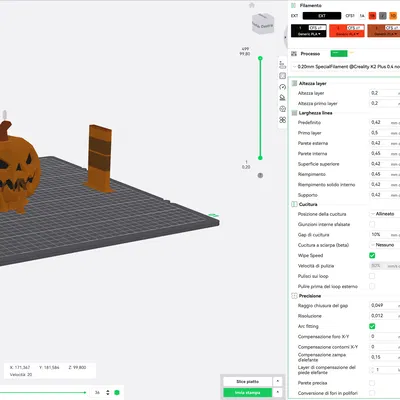Click the gray round icon below the layer slider
The image size is (400, 400).
coord(260,175)
